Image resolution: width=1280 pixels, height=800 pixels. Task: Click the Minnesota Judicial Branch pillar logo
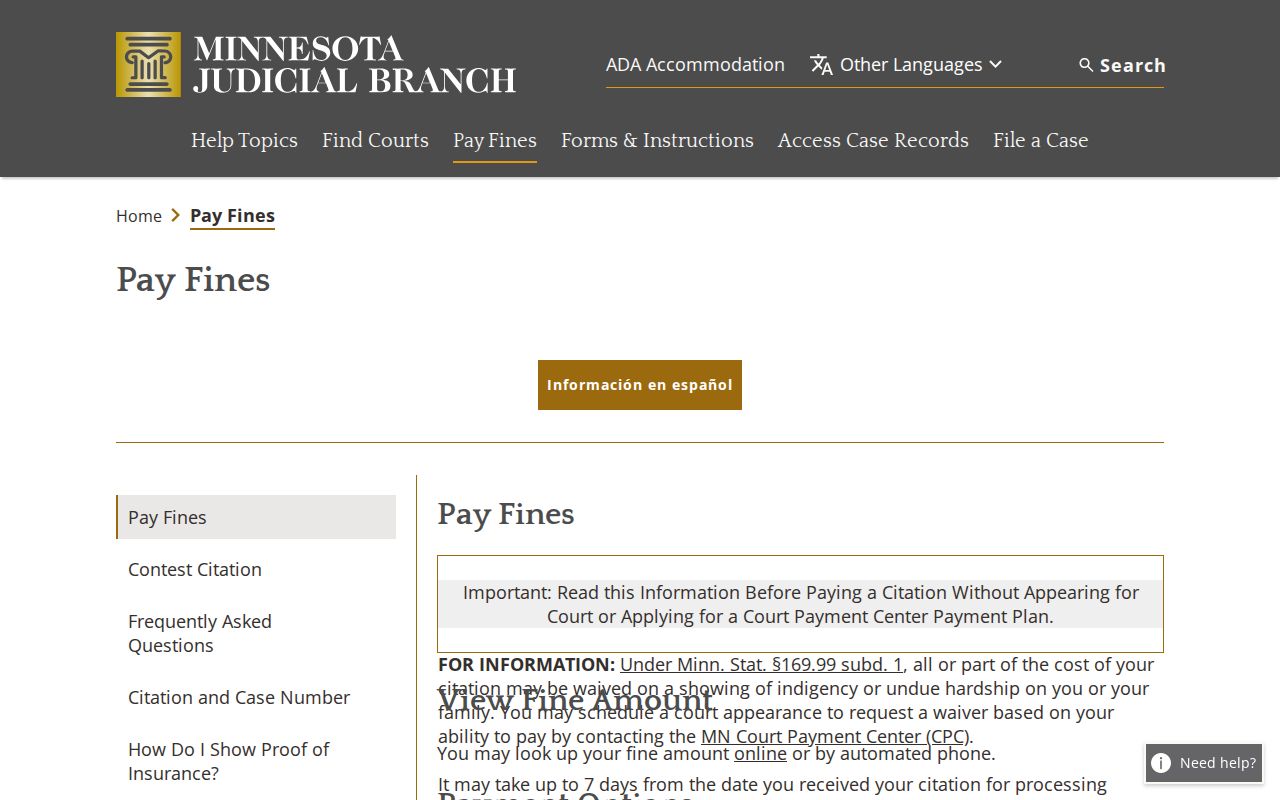pyautogui.click(x=148, y=64)
